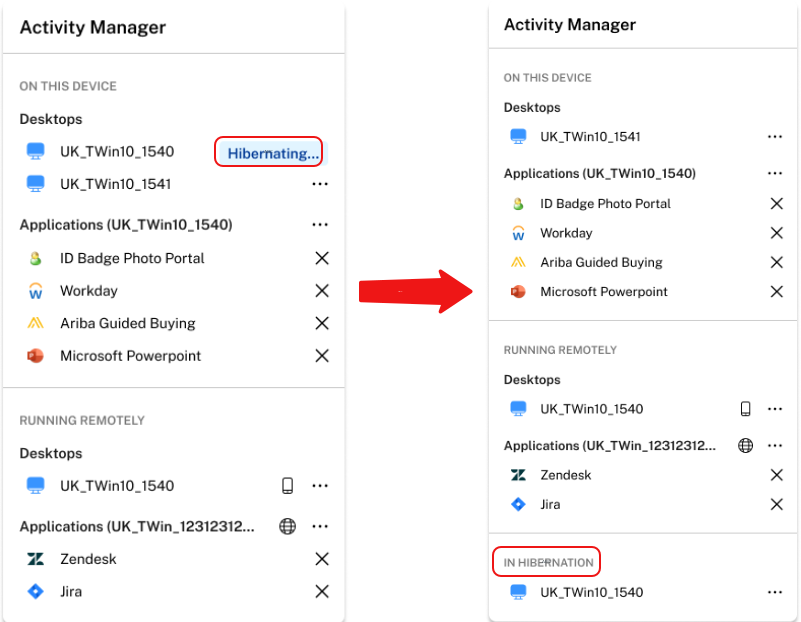Click the Jira icon in right panel

coord(518,504)
